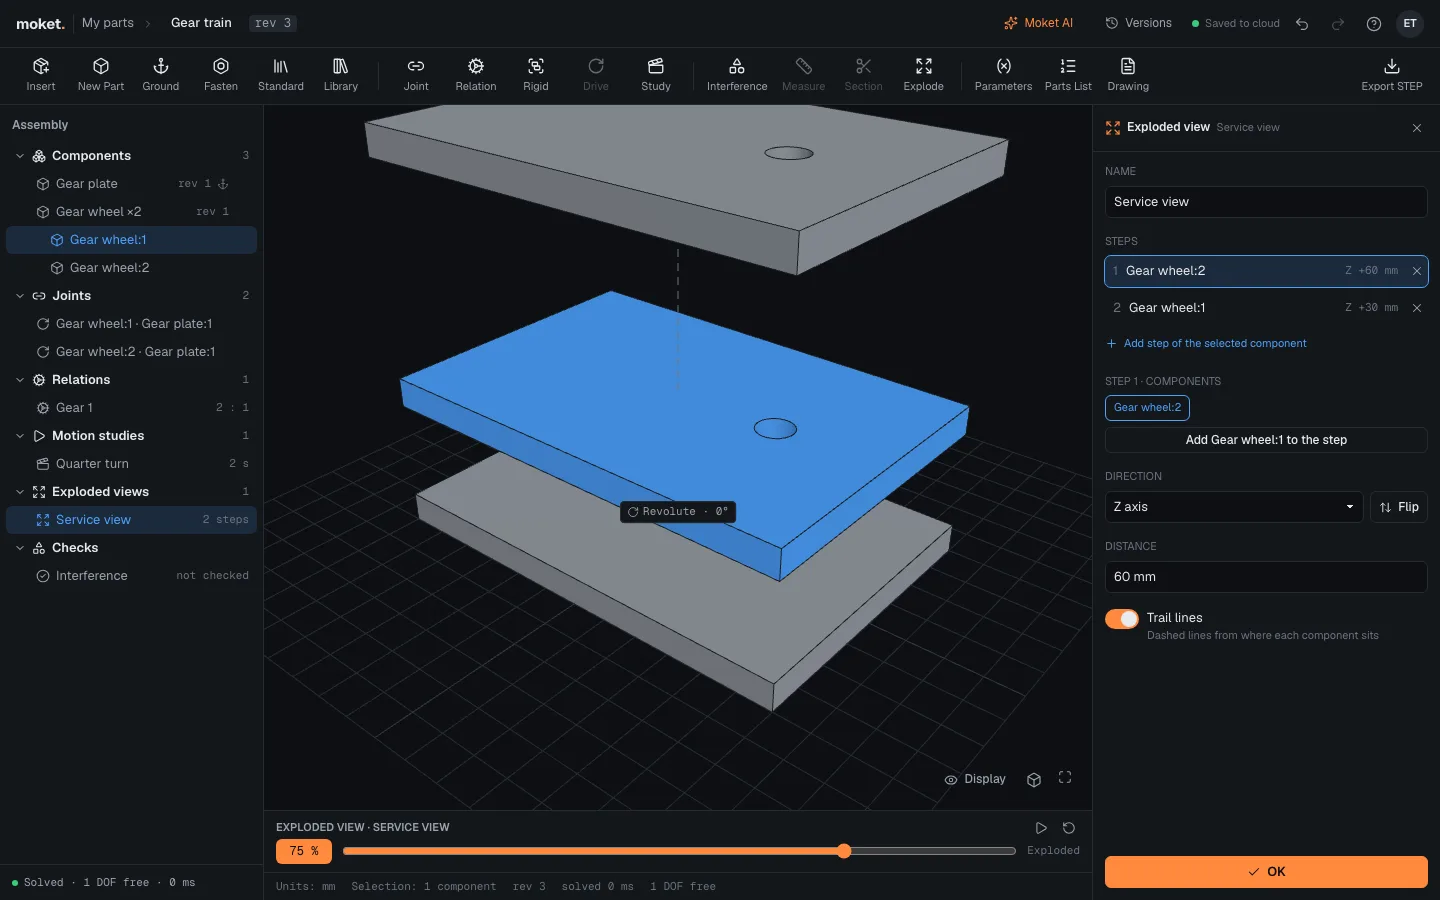Screen dimensions: 1440x900
Task: Start a motion Study
Action: click(x=656, y=75)
